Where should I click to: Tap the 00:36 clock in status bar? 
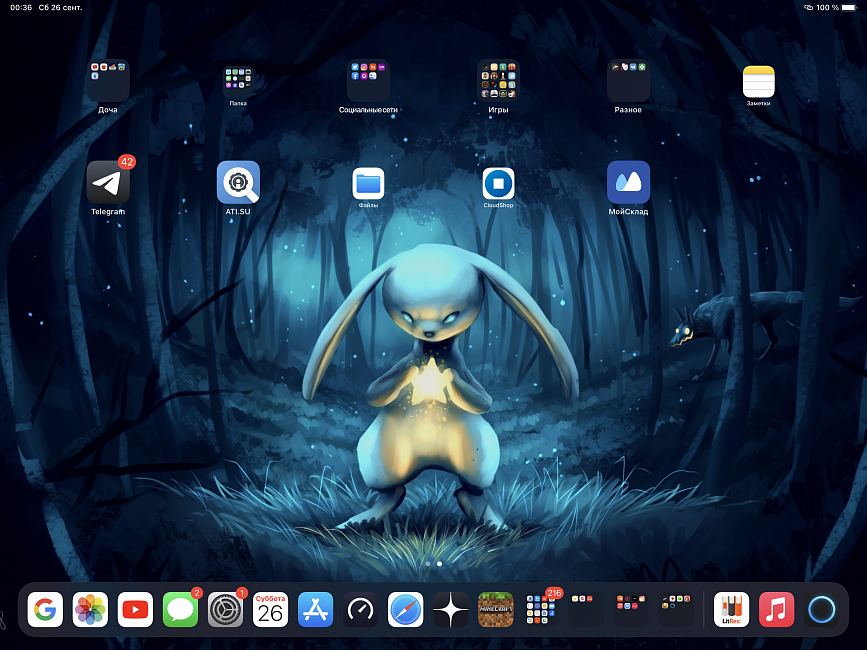21,8
